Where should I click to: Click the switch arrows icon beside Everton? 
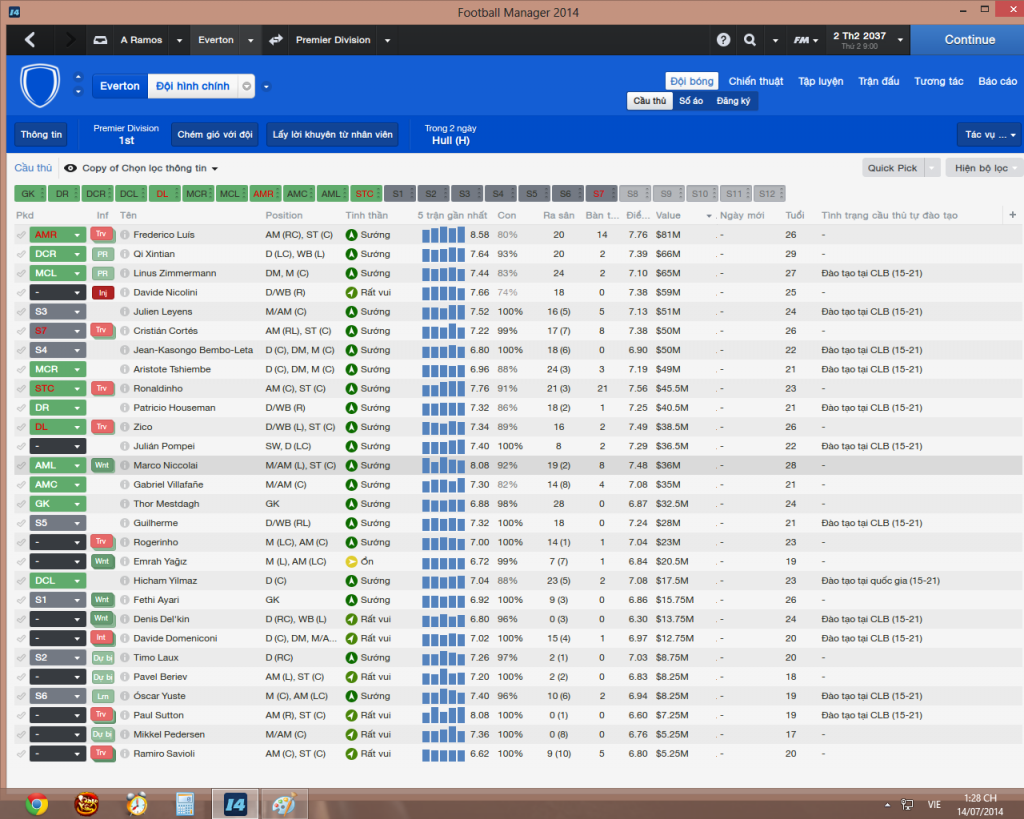[276, 40]
